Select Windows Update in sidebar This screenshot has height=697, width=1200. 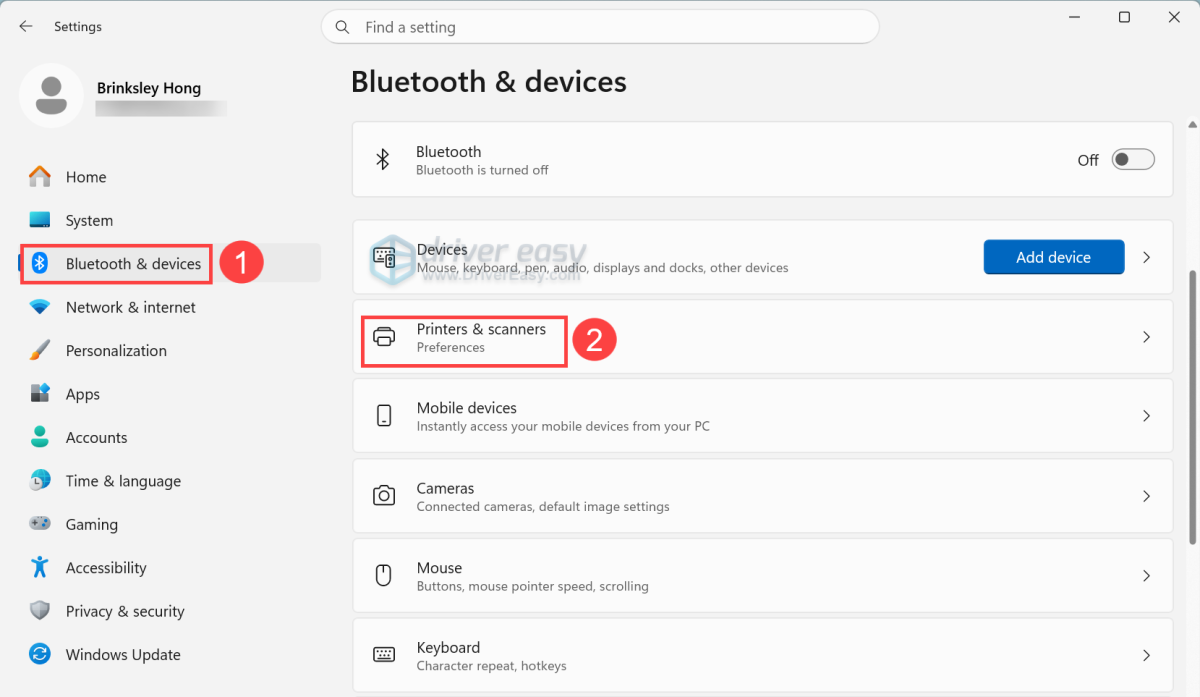click(x=170, y=654)
